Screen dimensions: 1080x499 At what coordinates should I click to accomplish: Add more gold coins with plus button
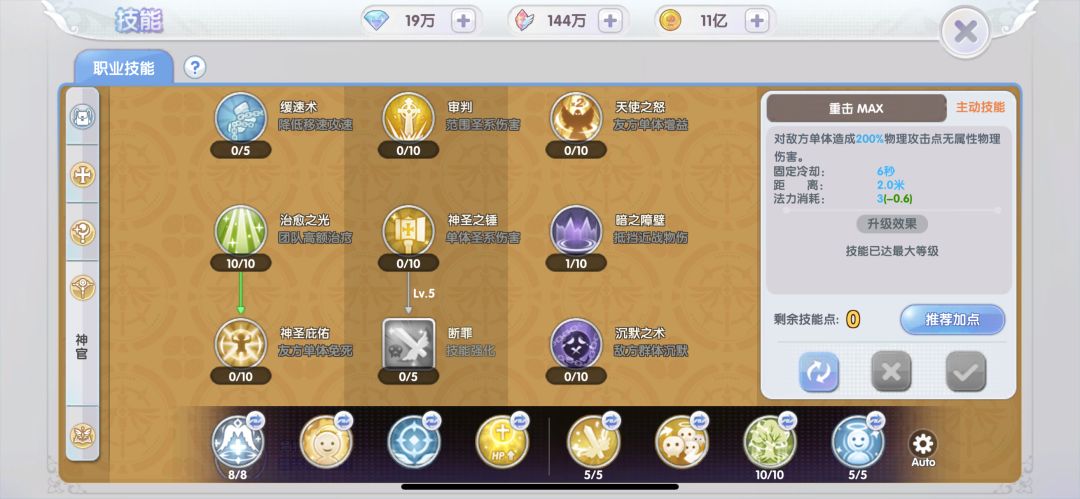click(x=756, y=21)
